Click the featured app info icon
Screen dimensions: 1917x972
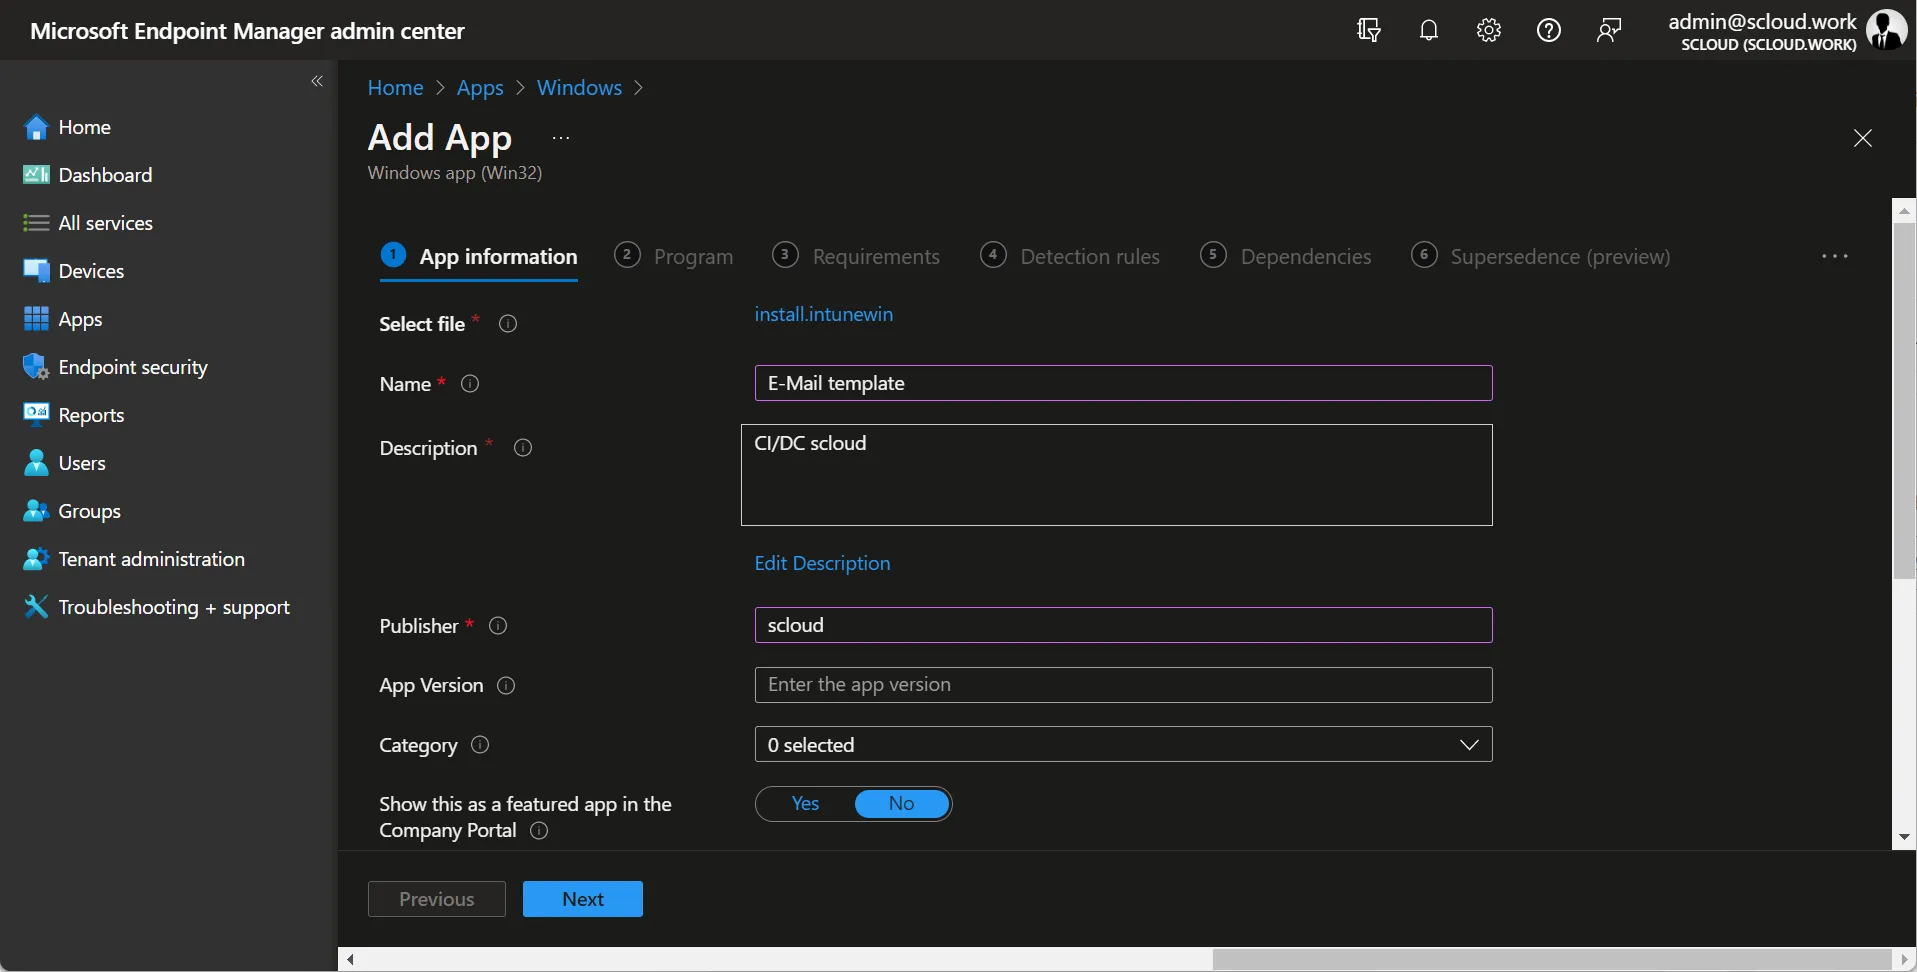click(539, 831)
